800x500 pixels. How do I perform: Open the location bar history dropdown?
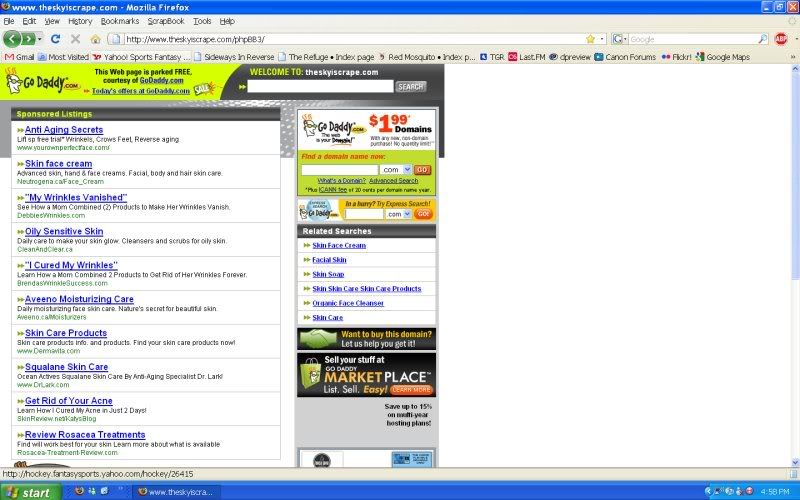point(602,39)
